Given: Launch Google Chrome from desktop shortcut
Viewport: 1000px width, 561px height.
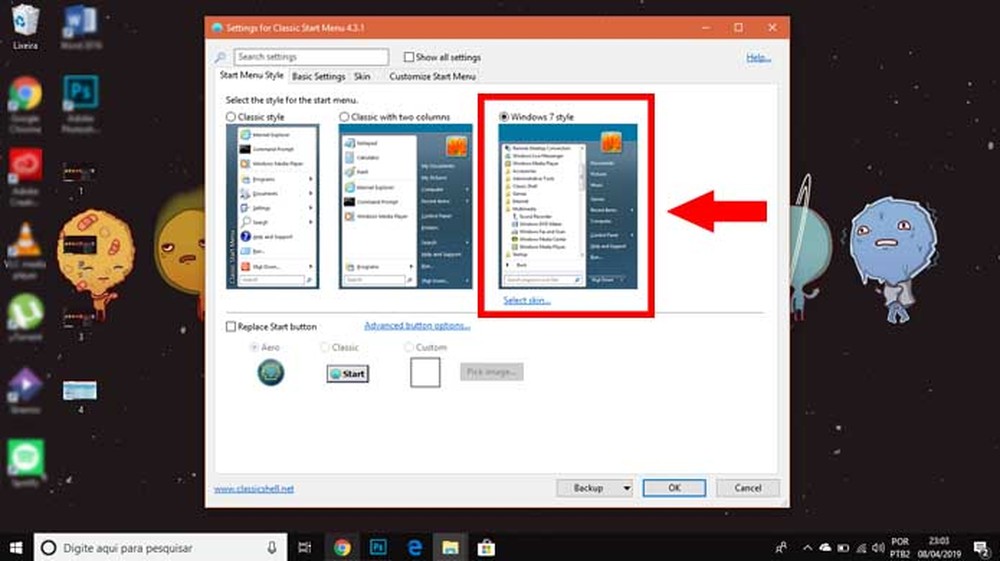Looking at the screenshot, I should coord(25,103).
